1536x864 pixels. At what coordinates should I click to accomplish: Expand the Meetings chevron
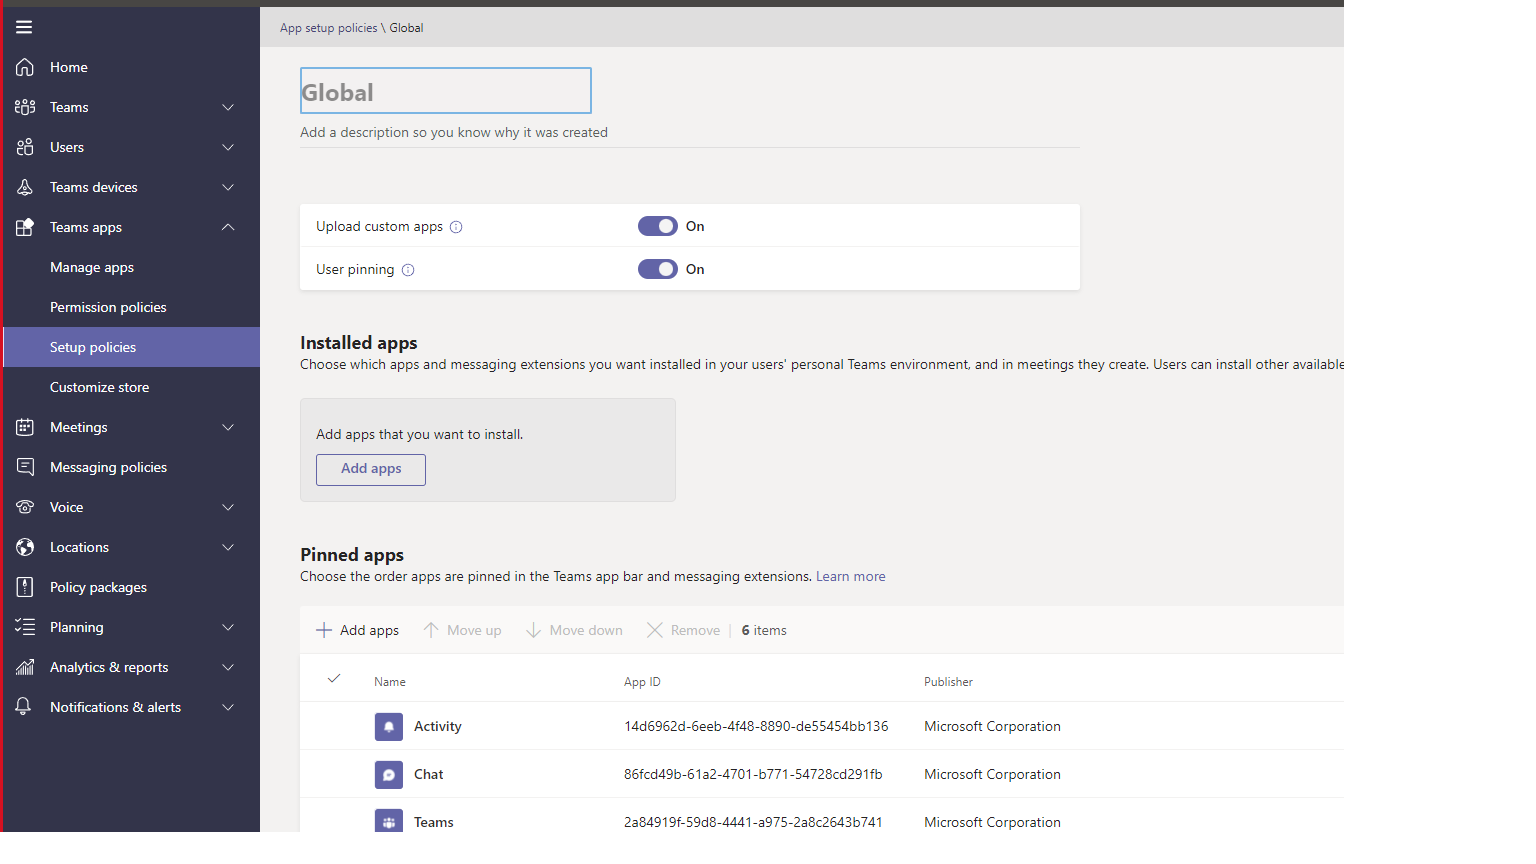(228, 427)
